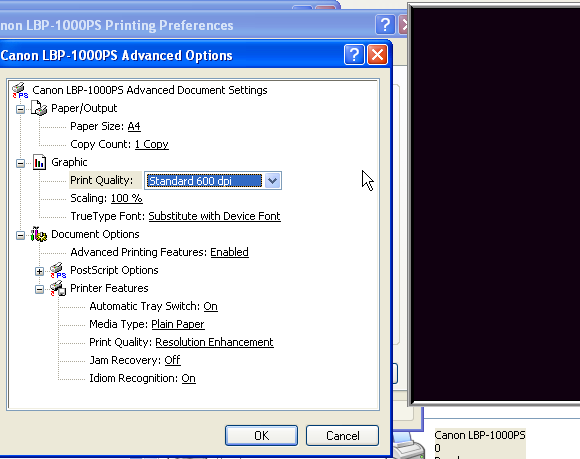Click the OK button
Image resolution: width=580 pixels, height=459 pixels.
[x=262, y=436]
